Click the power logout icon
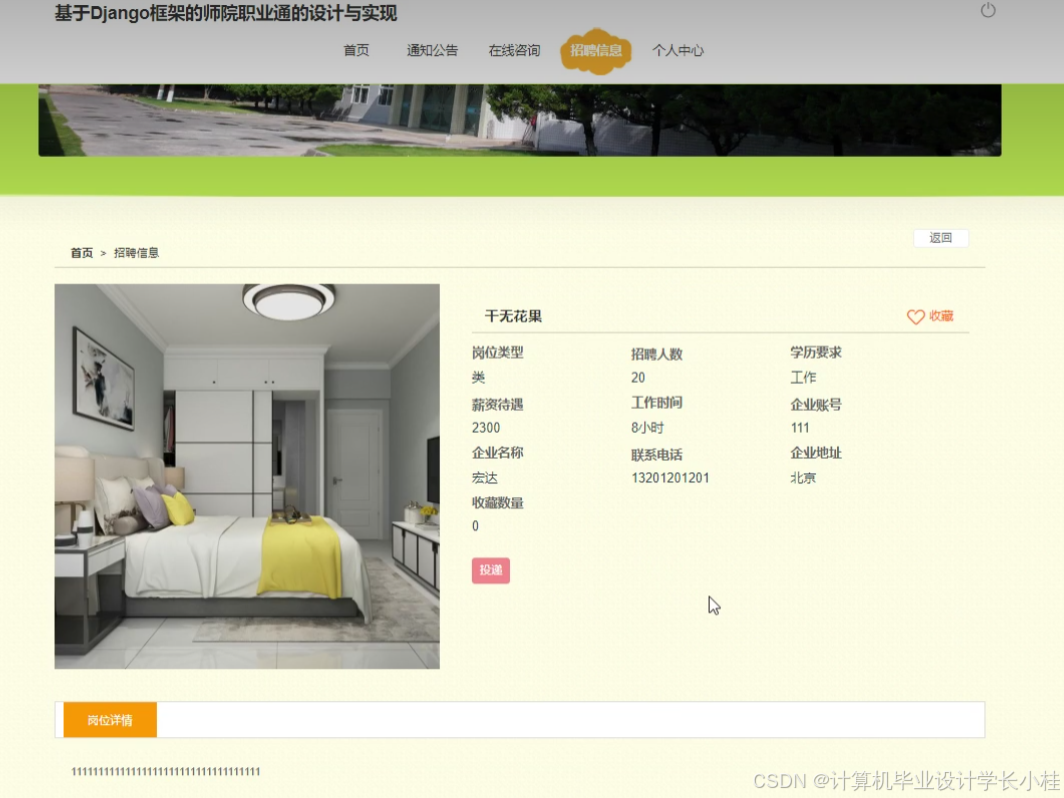The image size is (1064, 798). 988,10
